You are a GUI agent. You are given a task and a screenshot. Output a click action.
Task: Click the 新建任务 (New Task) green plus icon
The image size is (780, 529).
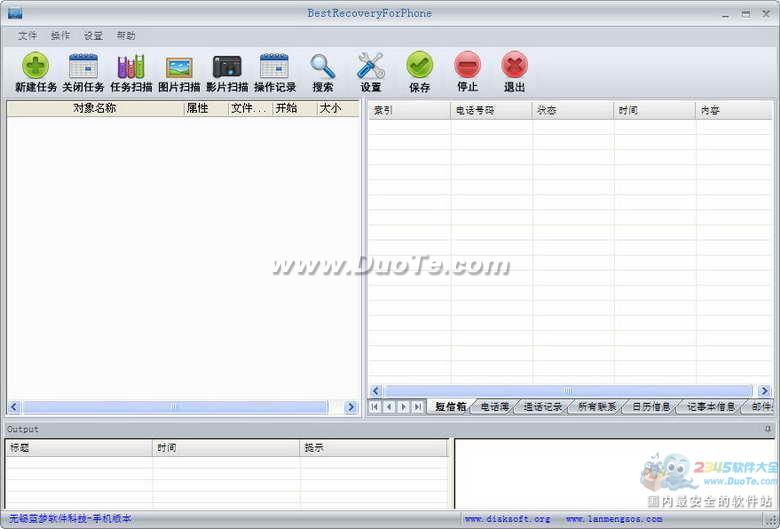point(35,66)
